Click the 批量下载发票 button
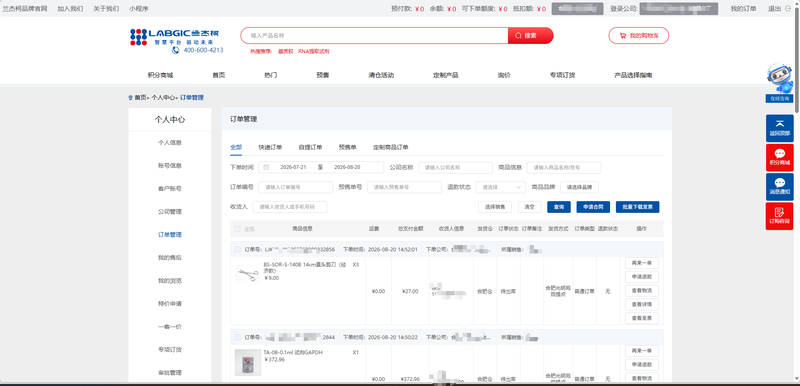The image size is (800, 386). (637, 207)
